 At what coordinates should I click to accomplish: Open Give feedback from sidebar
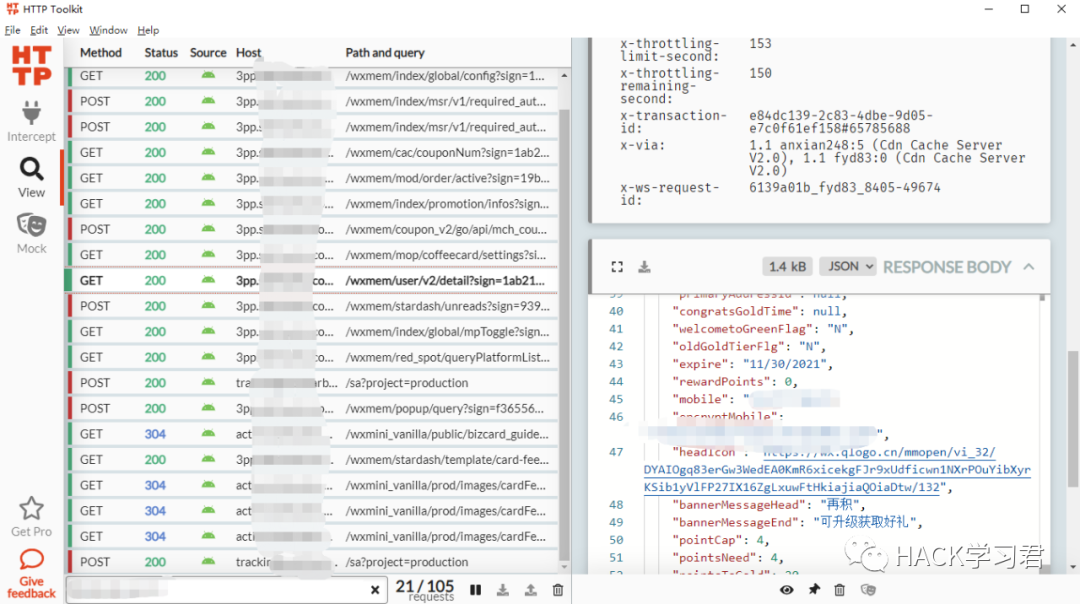[x=31, y=571]
